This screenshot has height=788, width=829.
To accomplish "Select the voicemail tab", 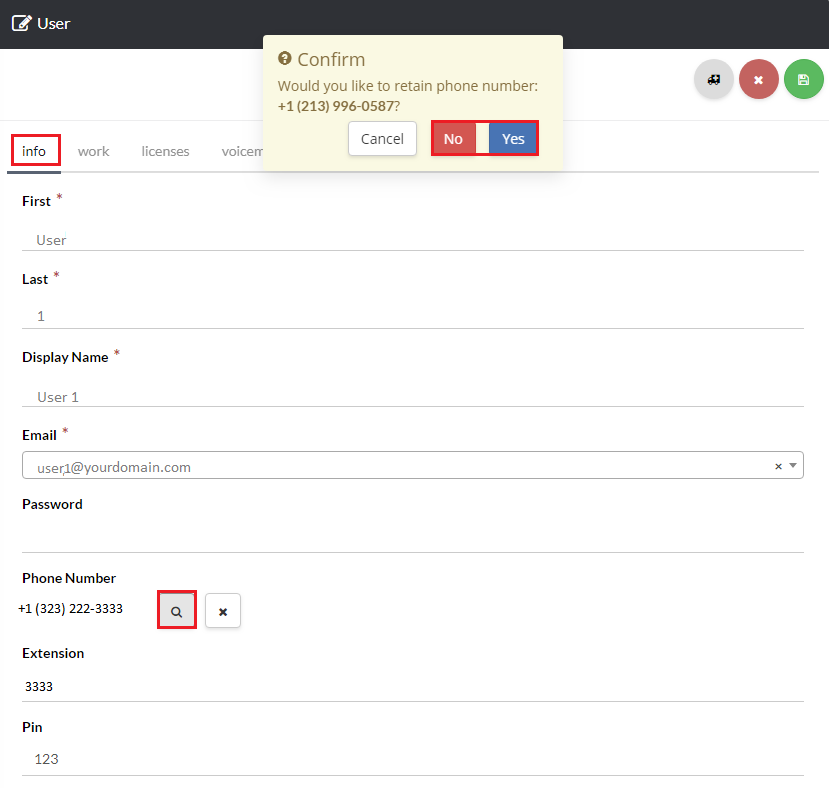I will coord(243,151).
